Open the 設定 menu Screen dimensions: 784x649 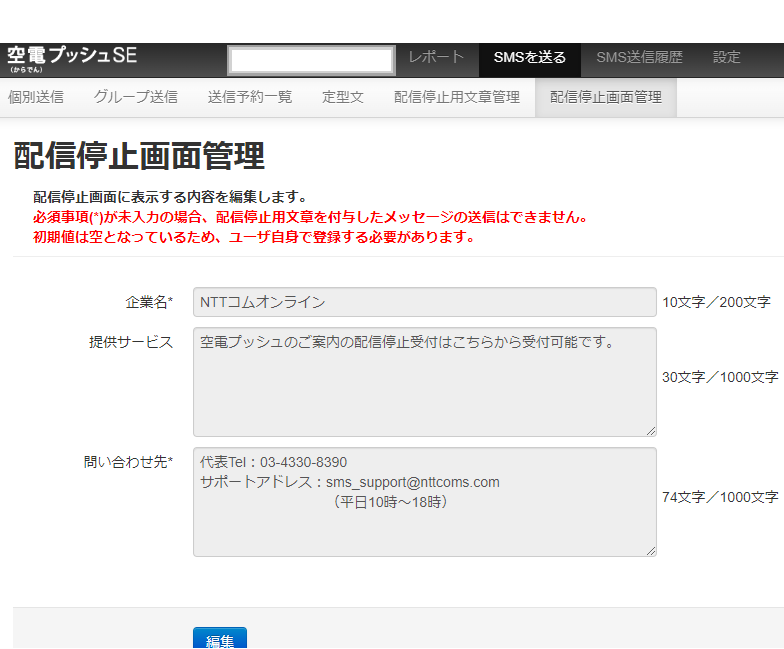point(726,58)
